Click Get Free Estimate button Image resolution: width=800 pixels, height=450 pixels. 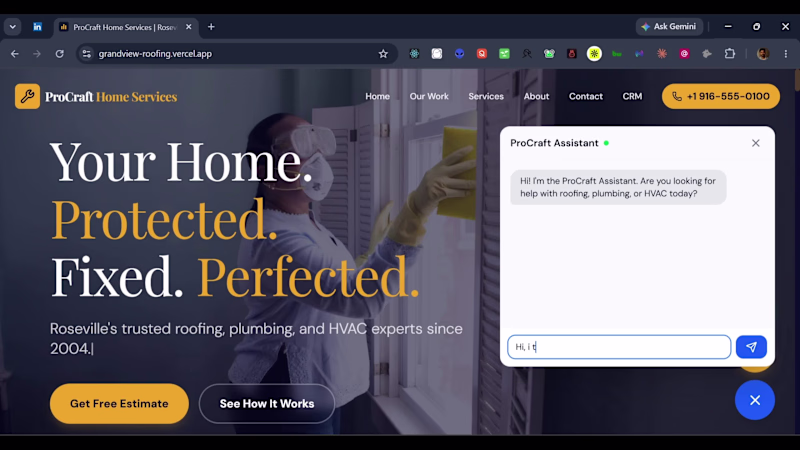pos(119,404)
